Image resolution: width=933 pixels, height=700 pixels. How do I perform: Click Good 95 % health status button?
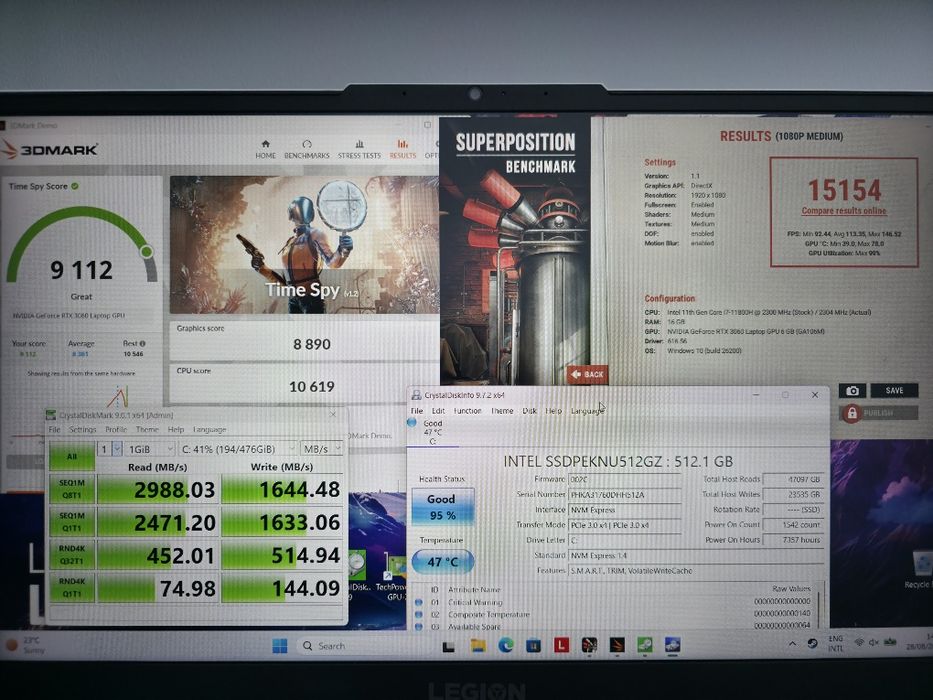tap(442, 507)
